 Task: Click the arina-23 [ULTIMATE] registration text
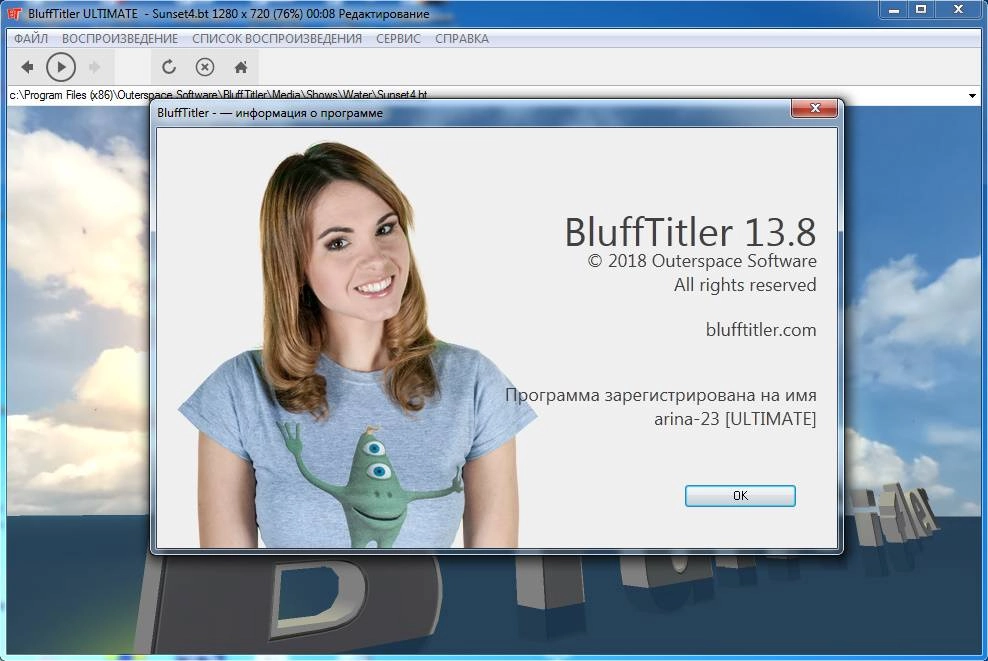[735, 418]
